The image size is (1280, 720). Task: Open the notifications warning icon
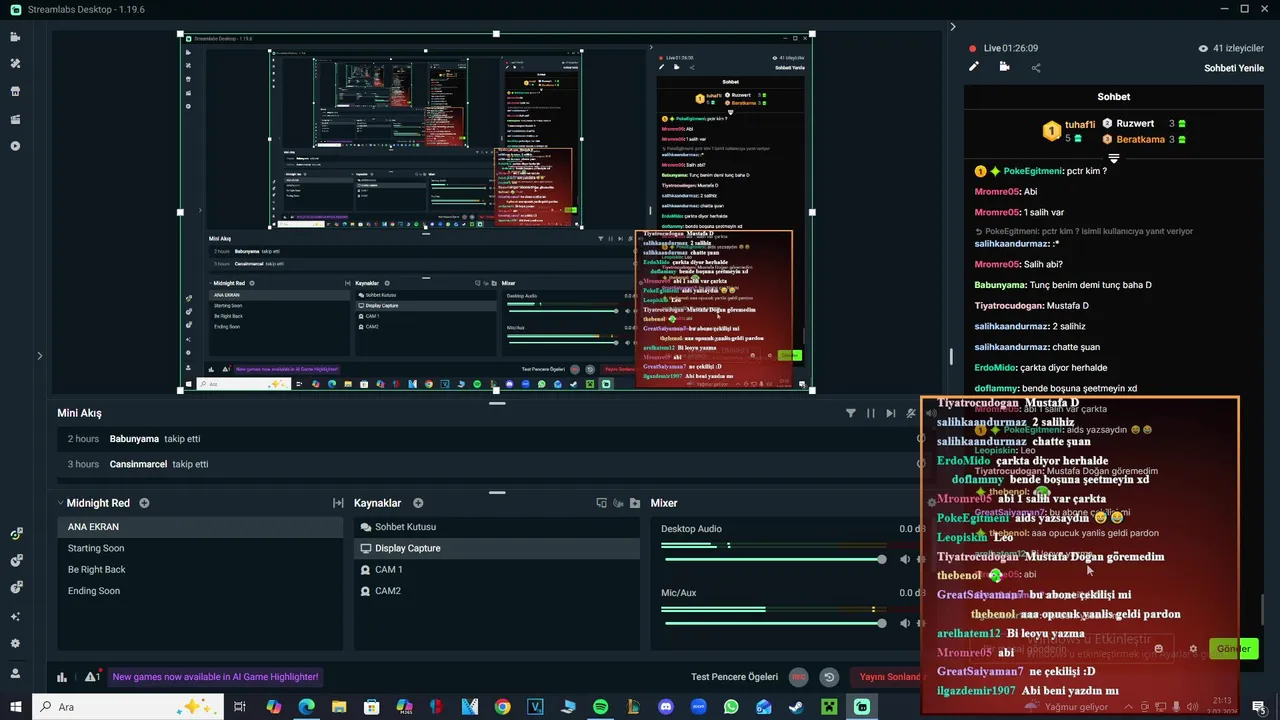[92, 677]
